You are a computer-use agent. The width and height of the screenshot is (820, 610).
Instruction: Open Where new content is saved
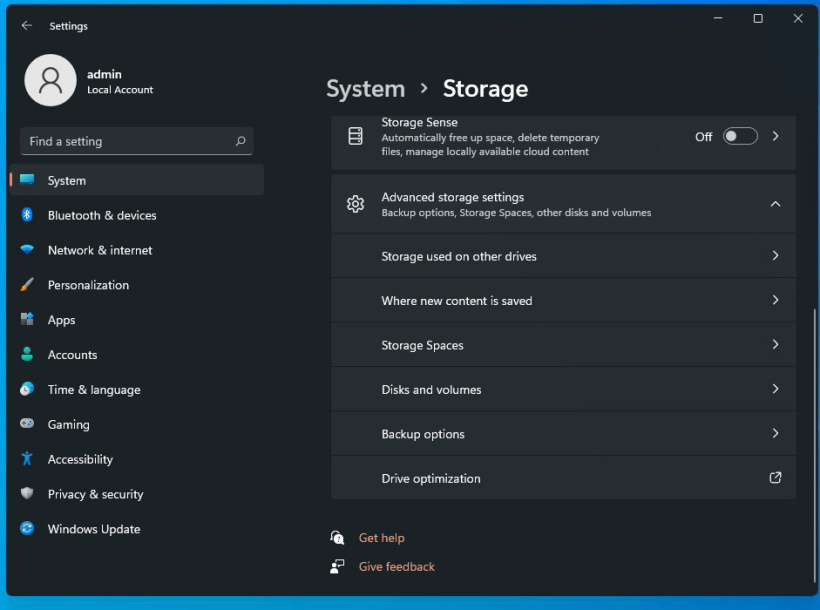coord(563,300)
